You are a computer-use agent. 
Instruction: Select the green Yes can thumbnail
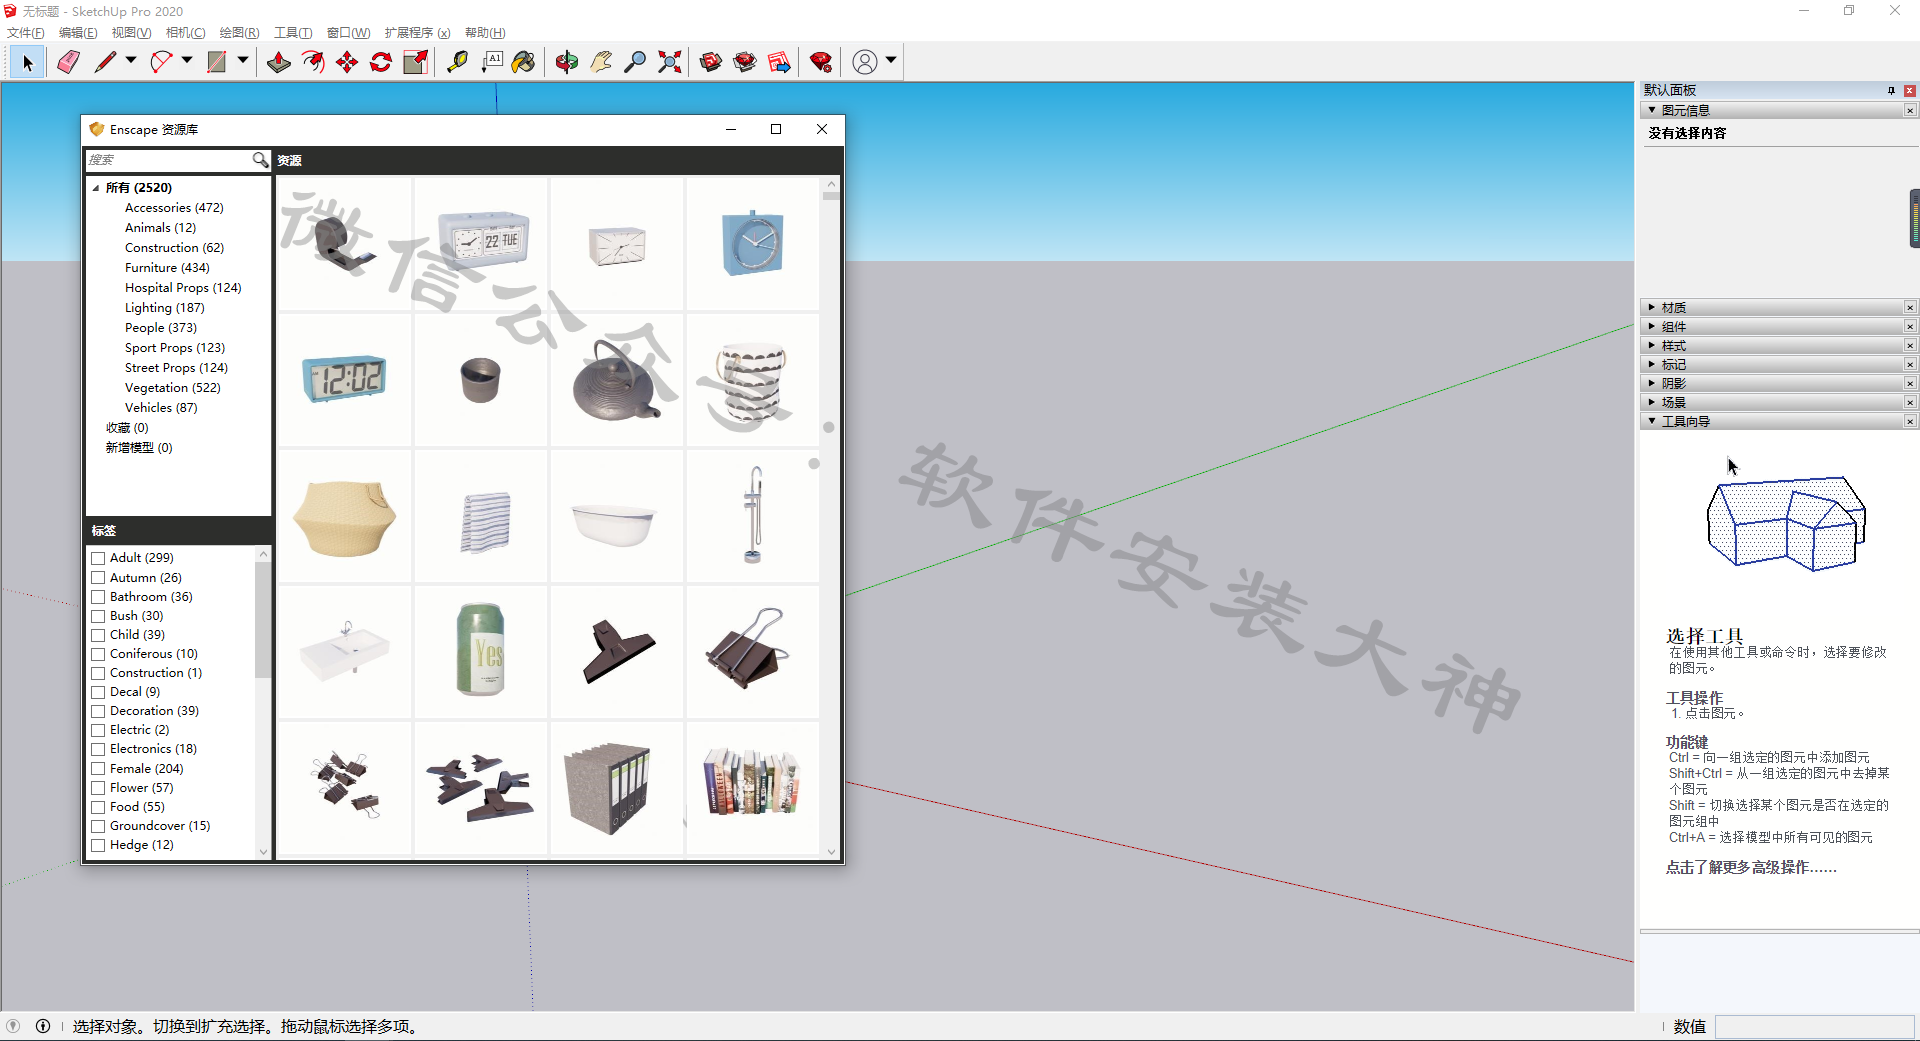(x=481, y=651)
